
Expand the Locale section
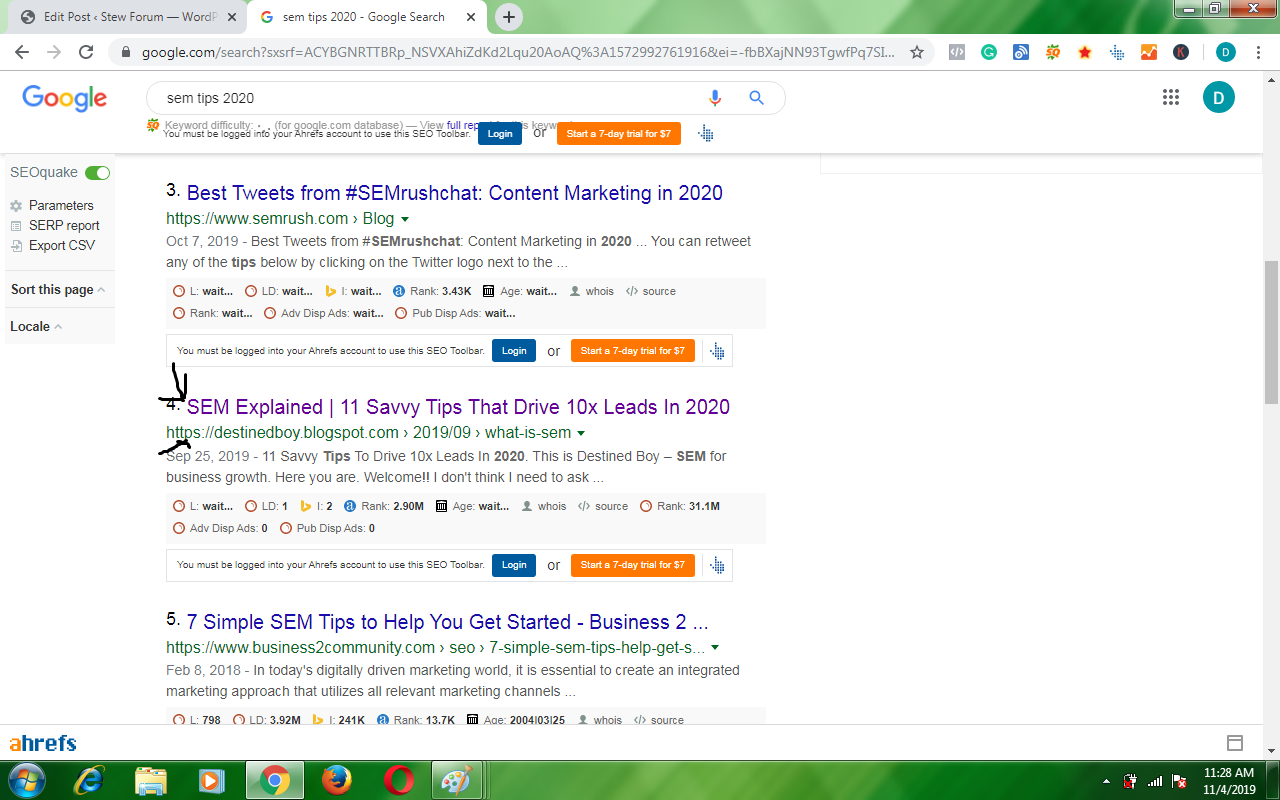(x=36, y=326)
